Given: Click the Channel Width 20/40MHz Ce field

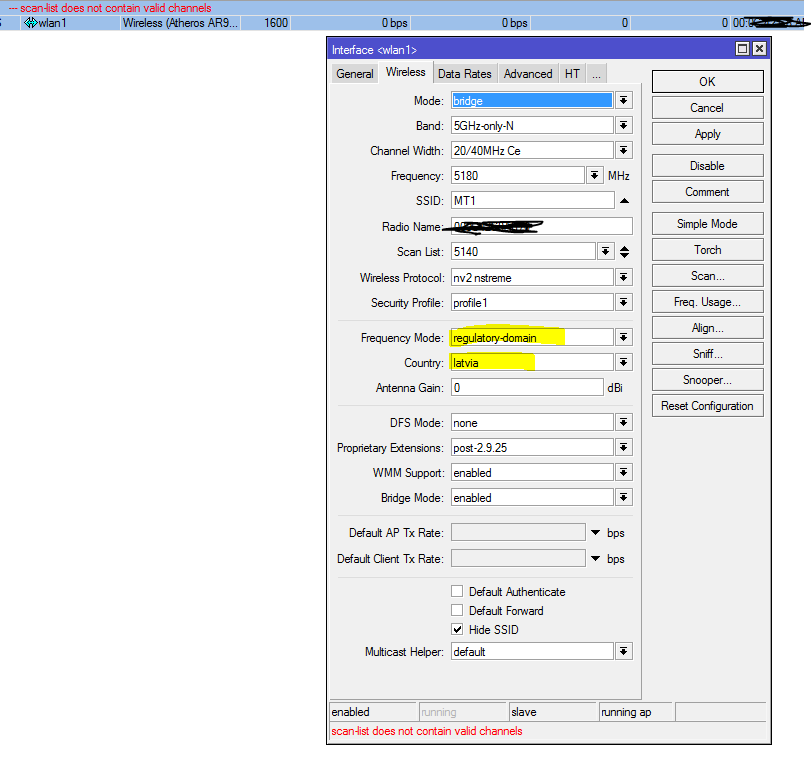Looking at the screenshot, I should 532,150.
